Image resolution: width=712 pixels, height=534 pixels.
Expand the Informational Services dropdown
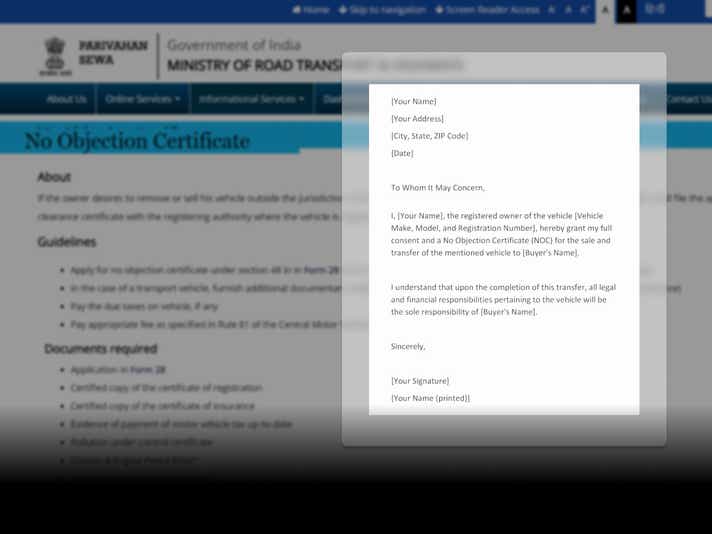tap(251, 99)
